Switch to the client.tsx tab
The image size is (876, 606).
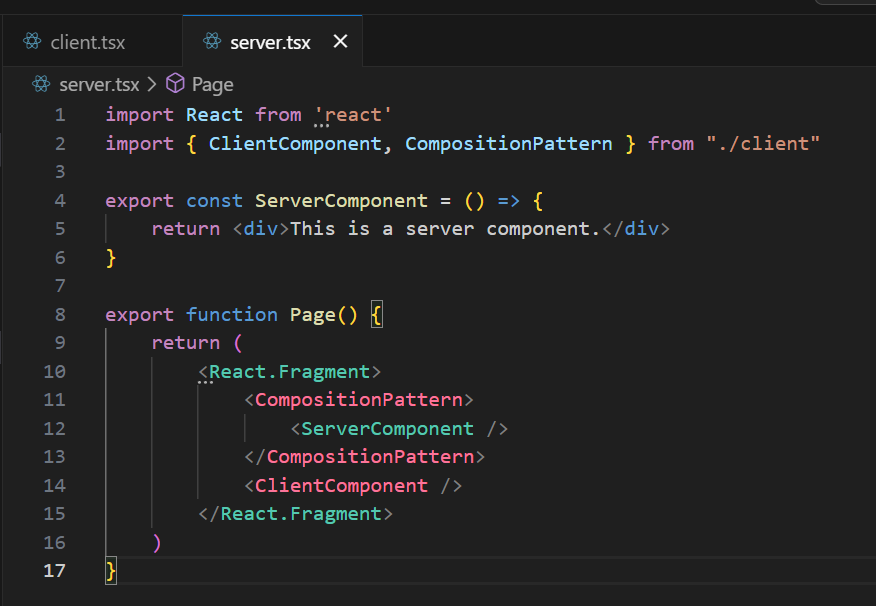(x=92, y=42)
